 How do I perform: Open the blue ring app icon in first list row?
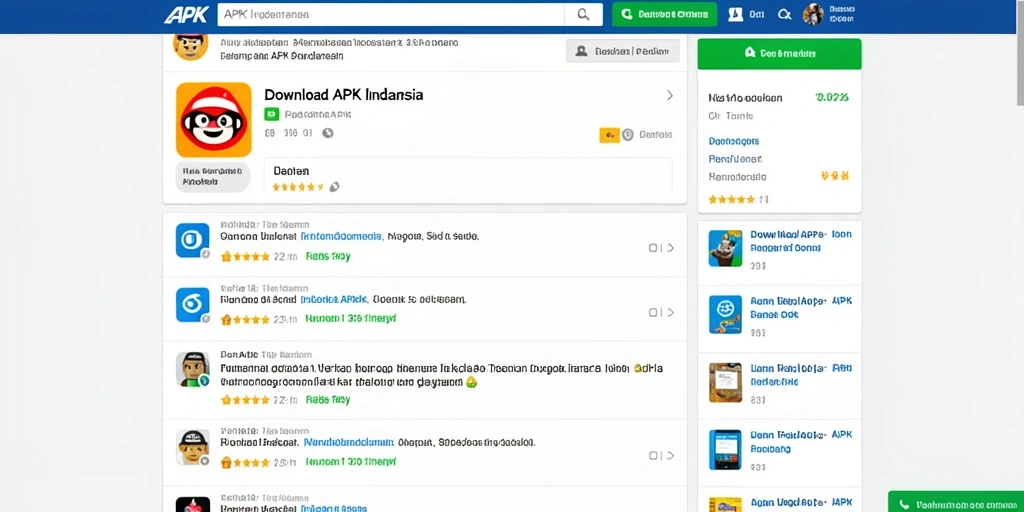[193, 240]
